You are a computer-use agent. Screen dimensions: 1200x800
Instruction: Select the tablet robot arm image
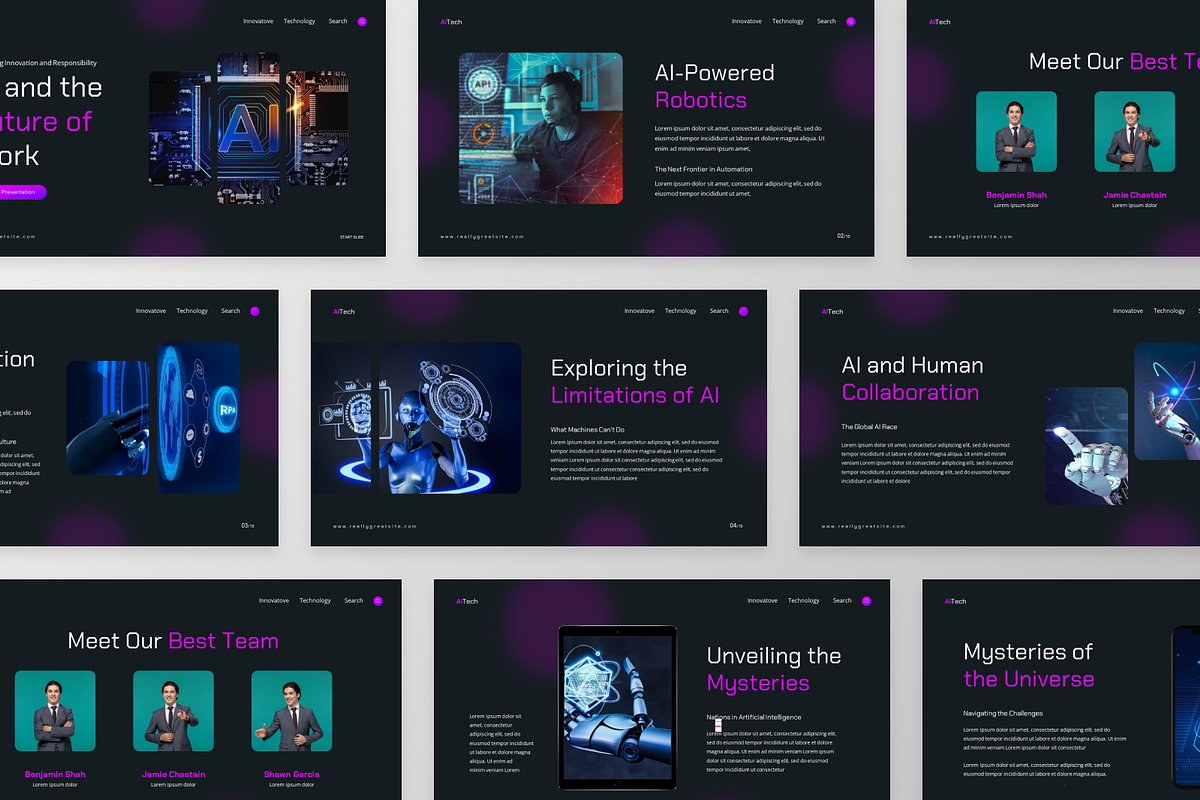617,708
